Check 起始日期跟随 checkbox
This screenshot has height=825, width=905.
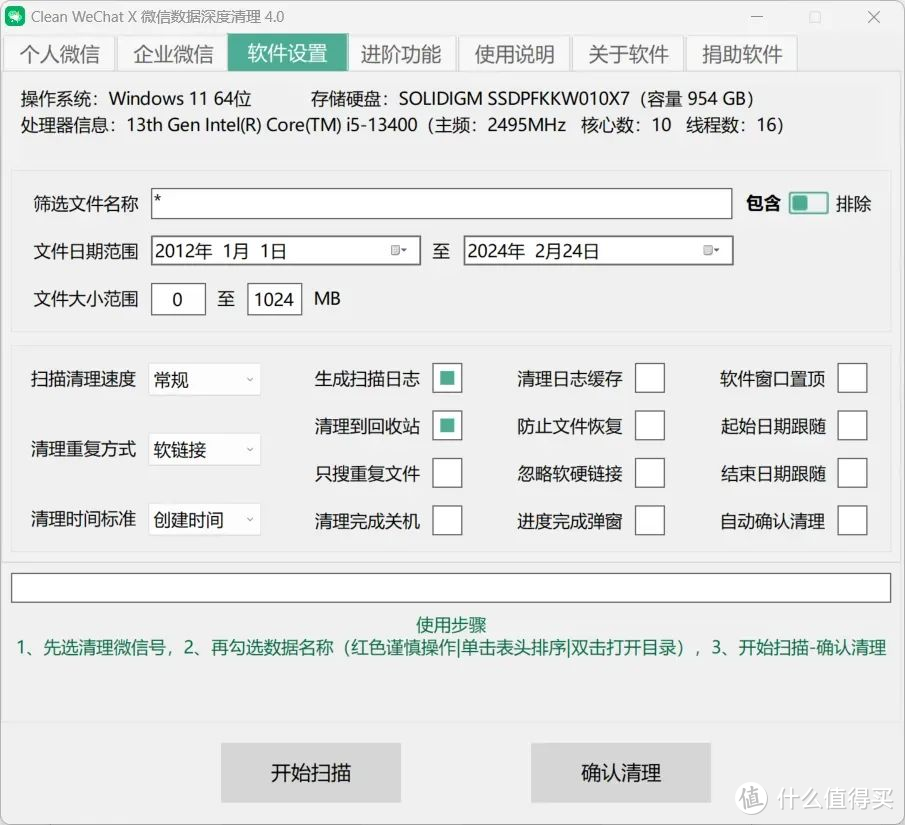click(x=852, y=425)
